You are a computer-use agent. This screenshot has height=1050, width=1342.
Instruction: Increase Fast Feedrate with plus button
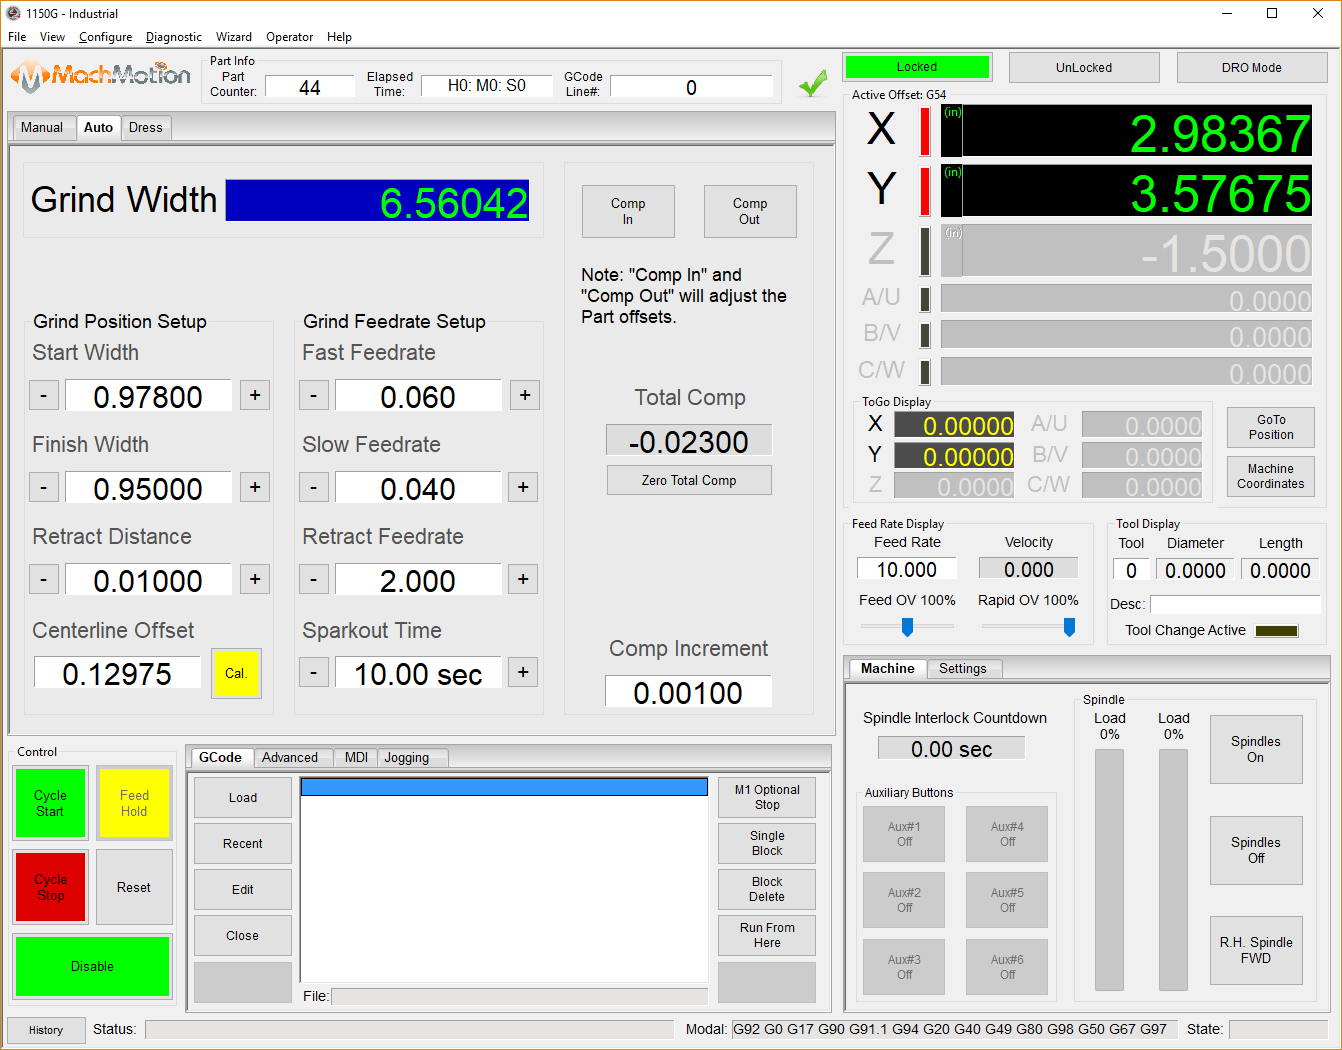[525, 396]
